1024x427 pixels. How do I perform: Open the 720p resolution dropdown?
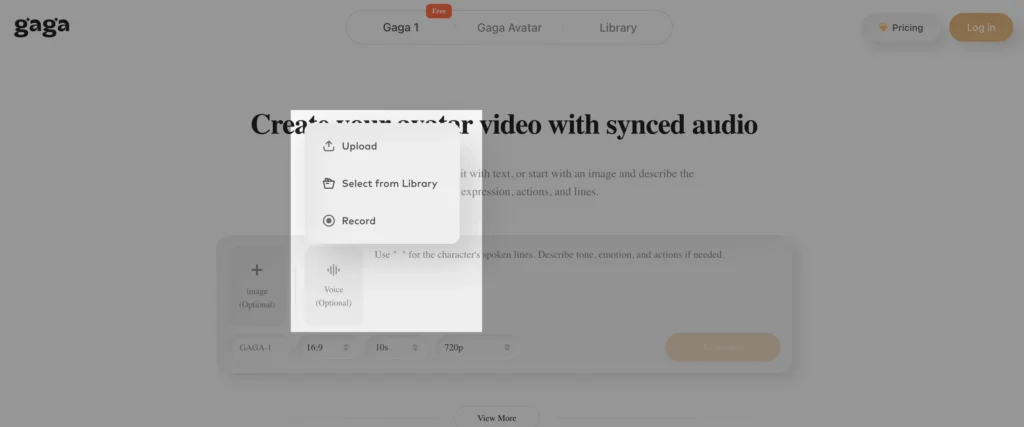477,347
